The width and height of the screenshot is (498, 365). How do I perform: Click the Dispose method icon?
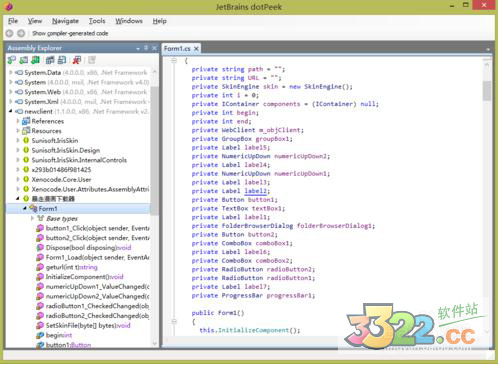[x=40, y=247]
